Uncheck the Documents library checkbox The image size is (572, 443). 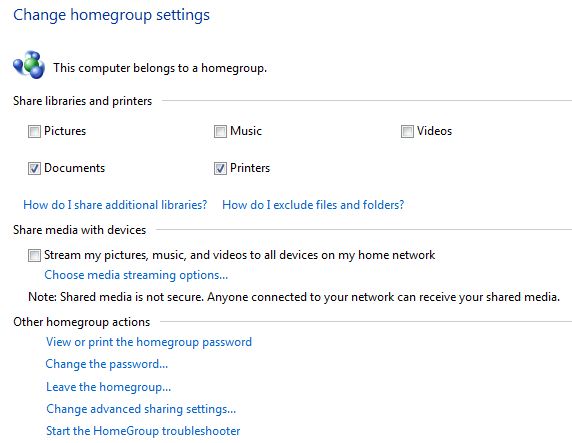pos(34,168)
